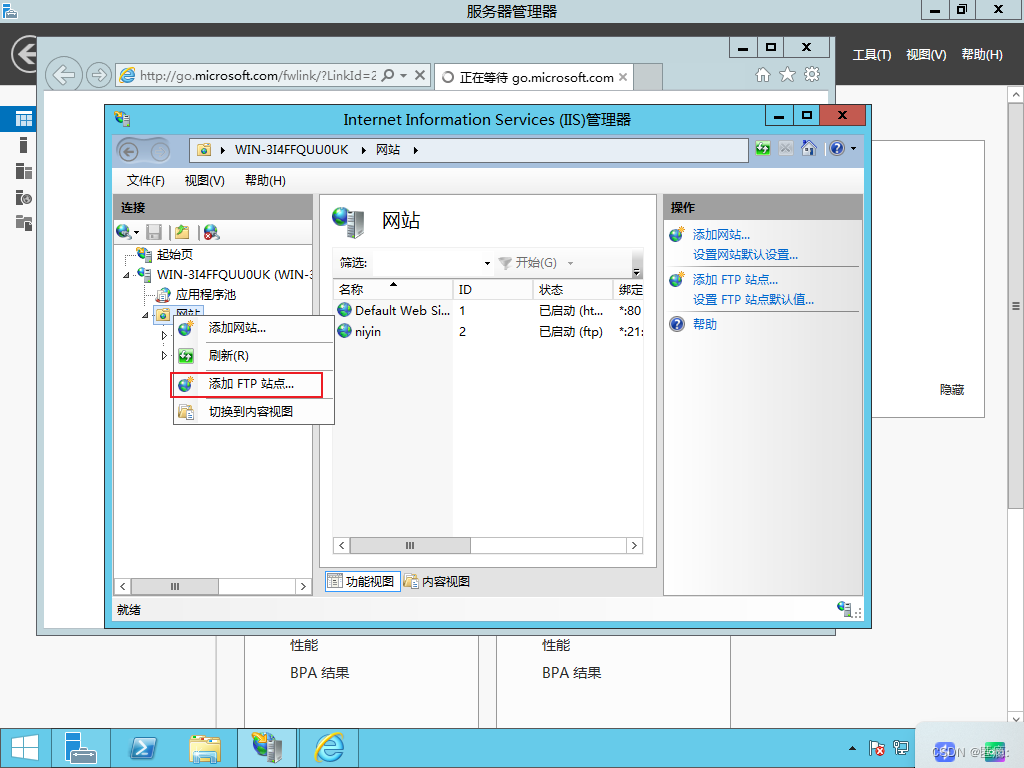The height and width of the screenshot is (768, 1024).
Task: Select the Default Web Site row
Action: click(488, 311)
